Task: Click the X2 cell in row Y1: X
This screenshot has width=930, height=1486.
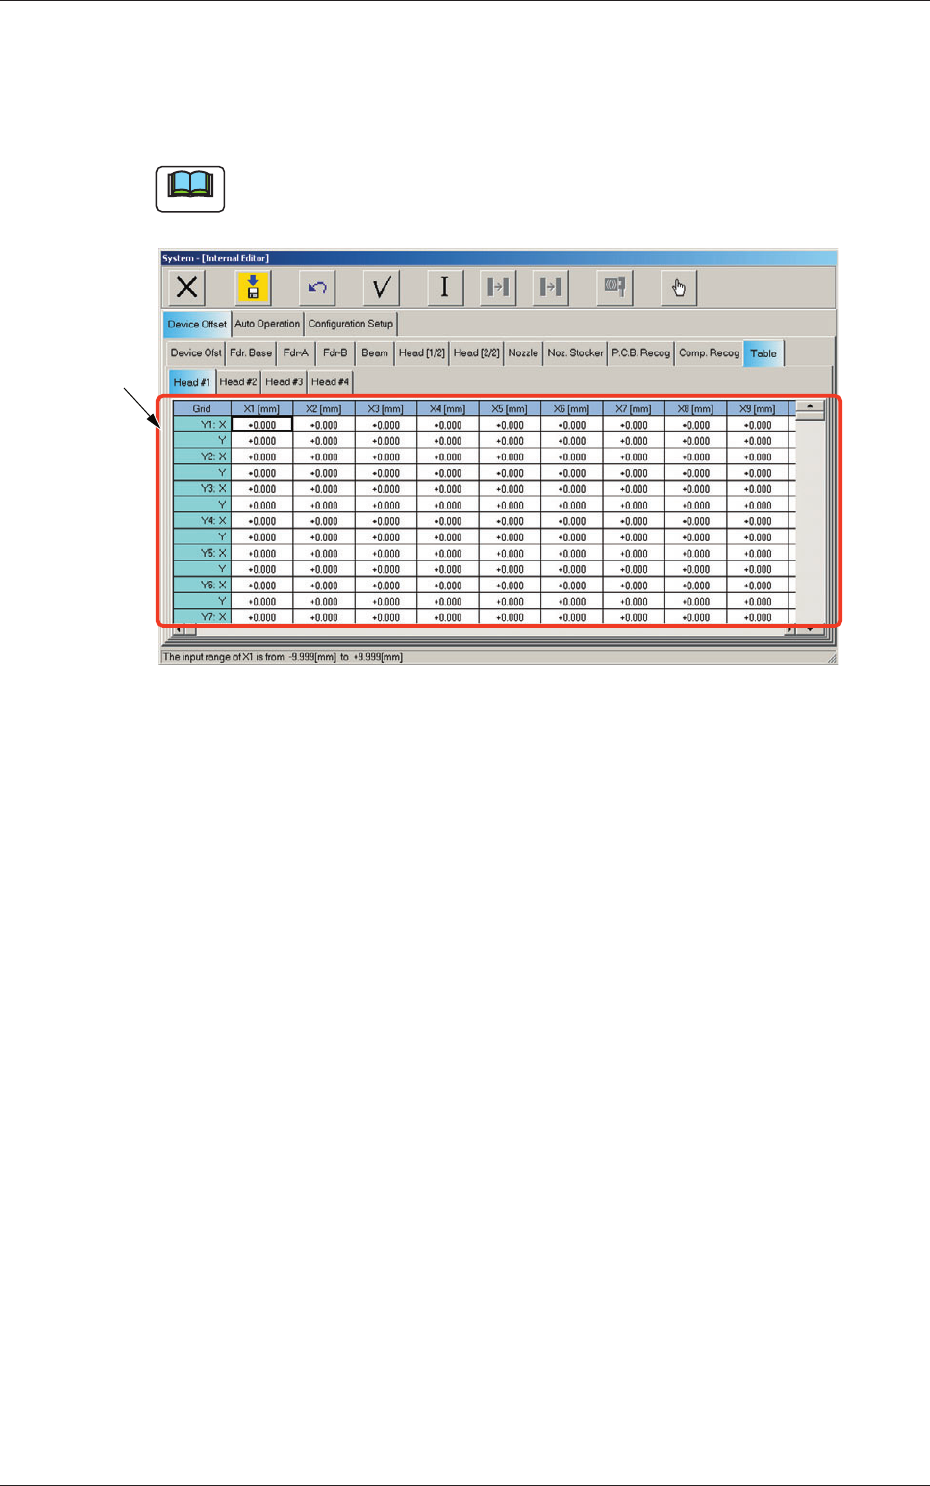Action: (x=324, y=425)
